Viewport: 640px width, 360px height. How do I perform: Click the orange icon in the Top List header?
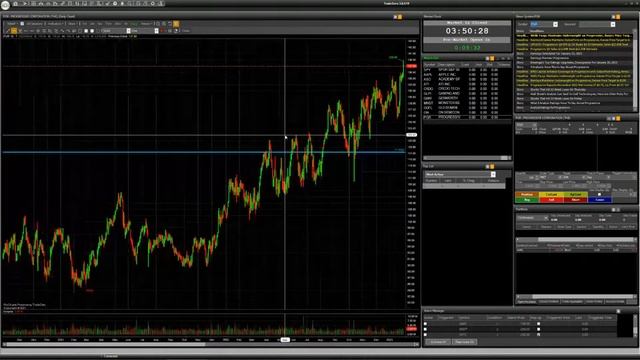point(492,167)
